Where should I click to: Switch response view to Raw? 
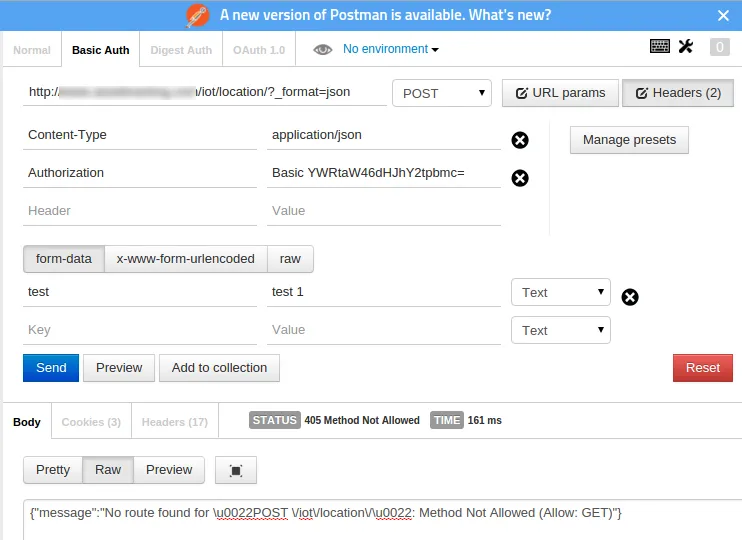pyautogui.click(x=108, y=470)
